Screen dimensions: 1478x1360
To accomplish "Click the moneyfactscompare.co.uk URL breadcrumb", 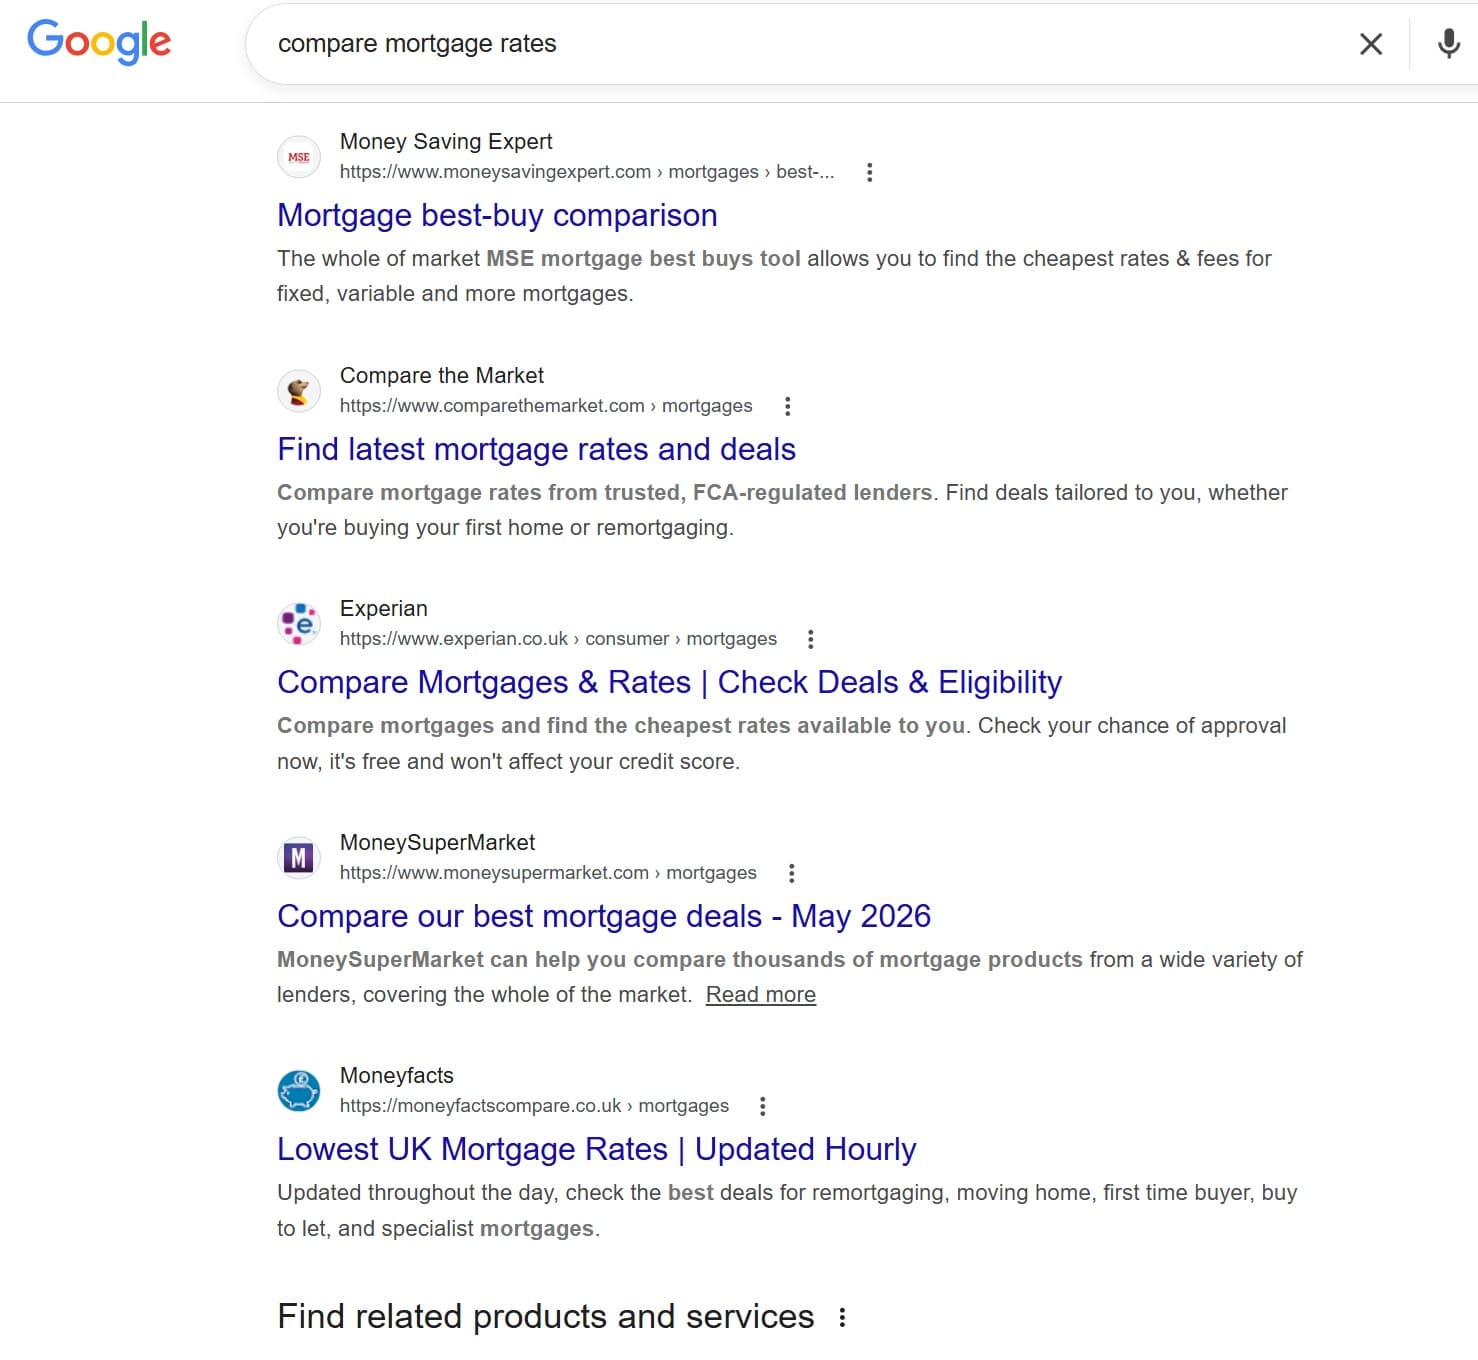I will point(534,1106).
